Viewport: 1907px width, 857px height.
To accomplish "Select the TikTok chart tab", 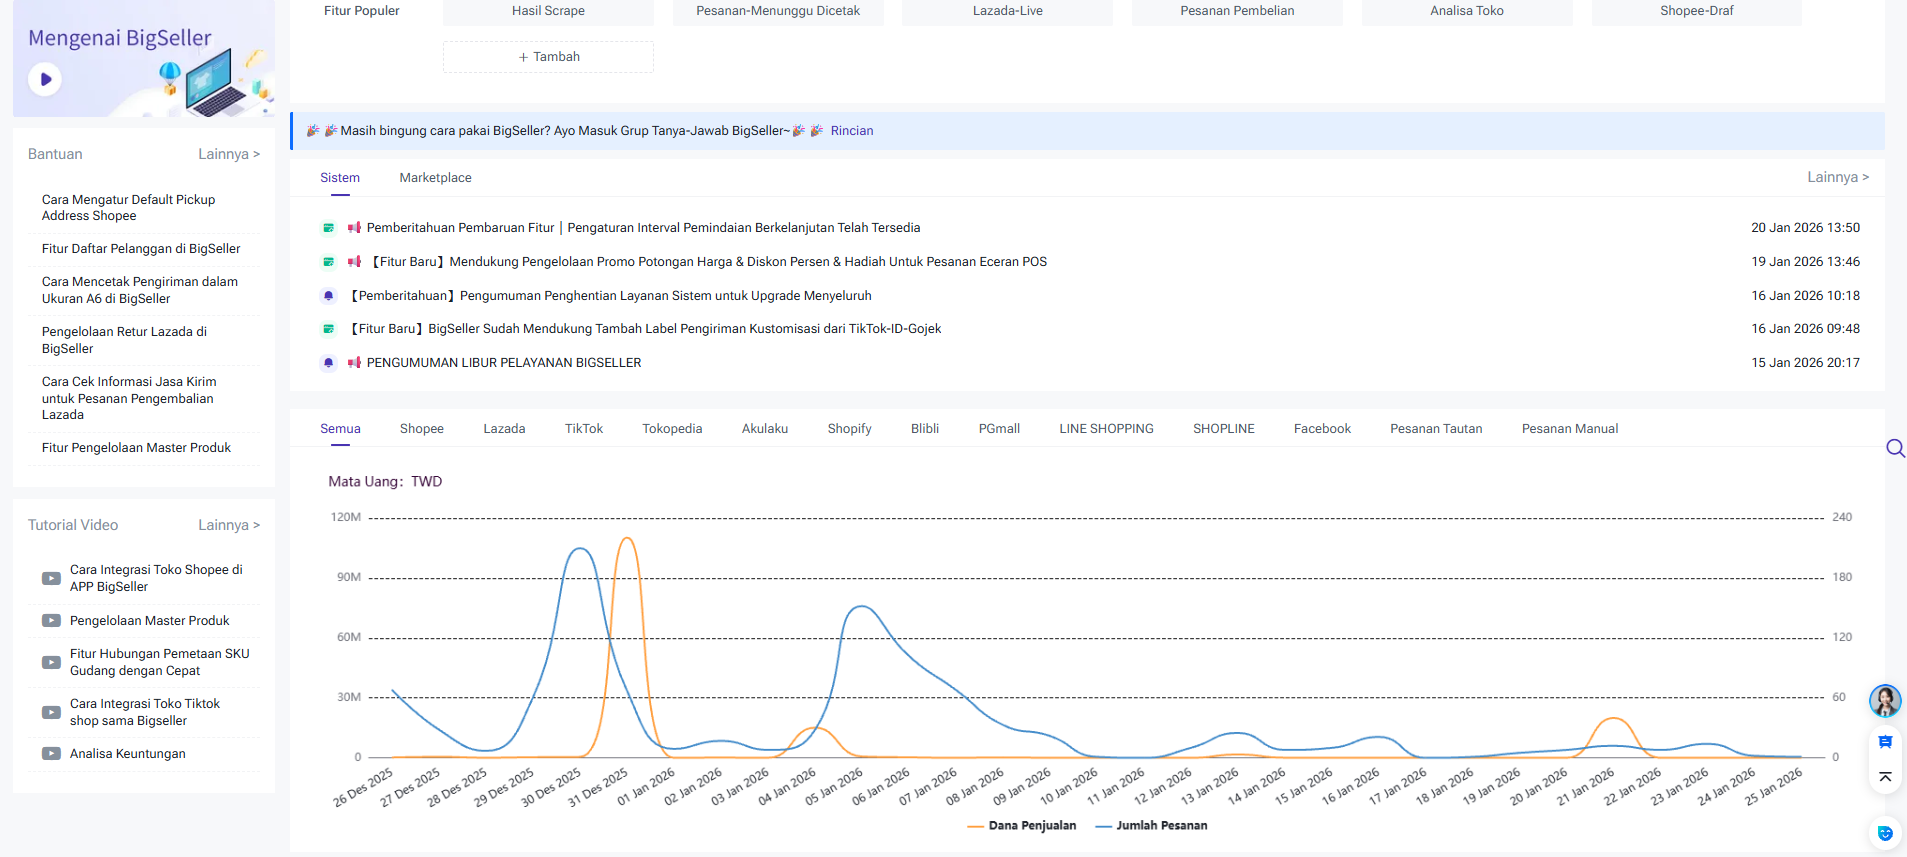I will (583, 429).
